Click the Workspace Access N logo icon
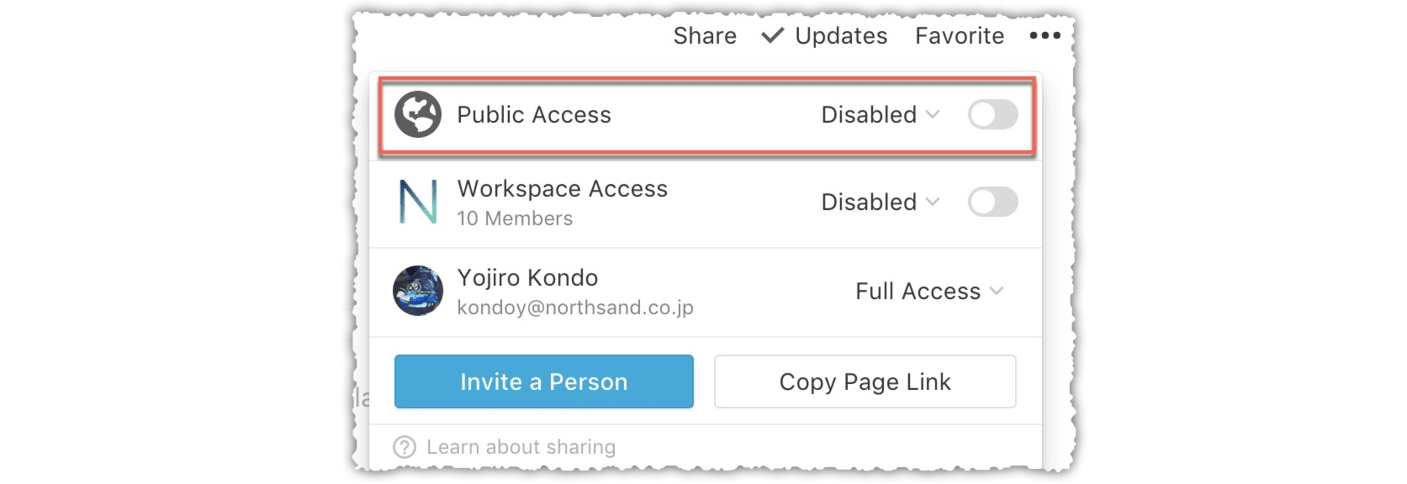Screen dimensions: 1407x484 (418, 202)
